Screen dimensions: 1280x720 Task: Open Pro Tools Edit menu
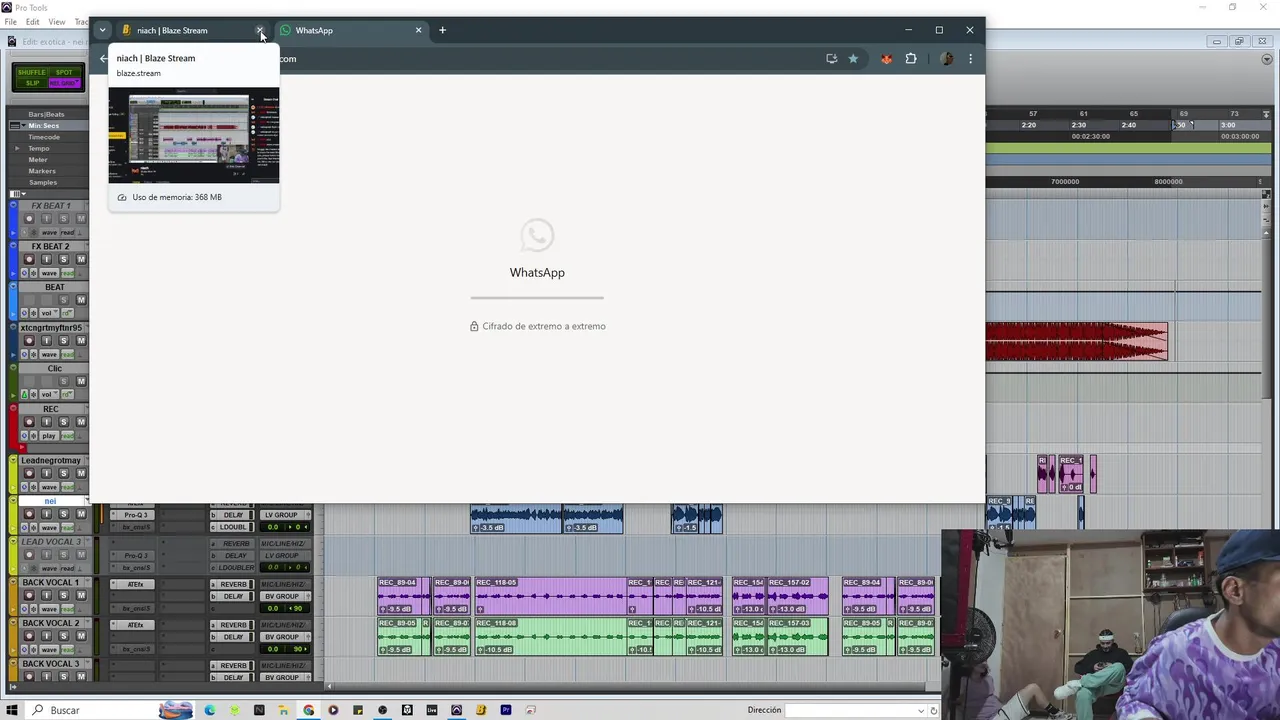pyautogui.click(x=33, y=22)
